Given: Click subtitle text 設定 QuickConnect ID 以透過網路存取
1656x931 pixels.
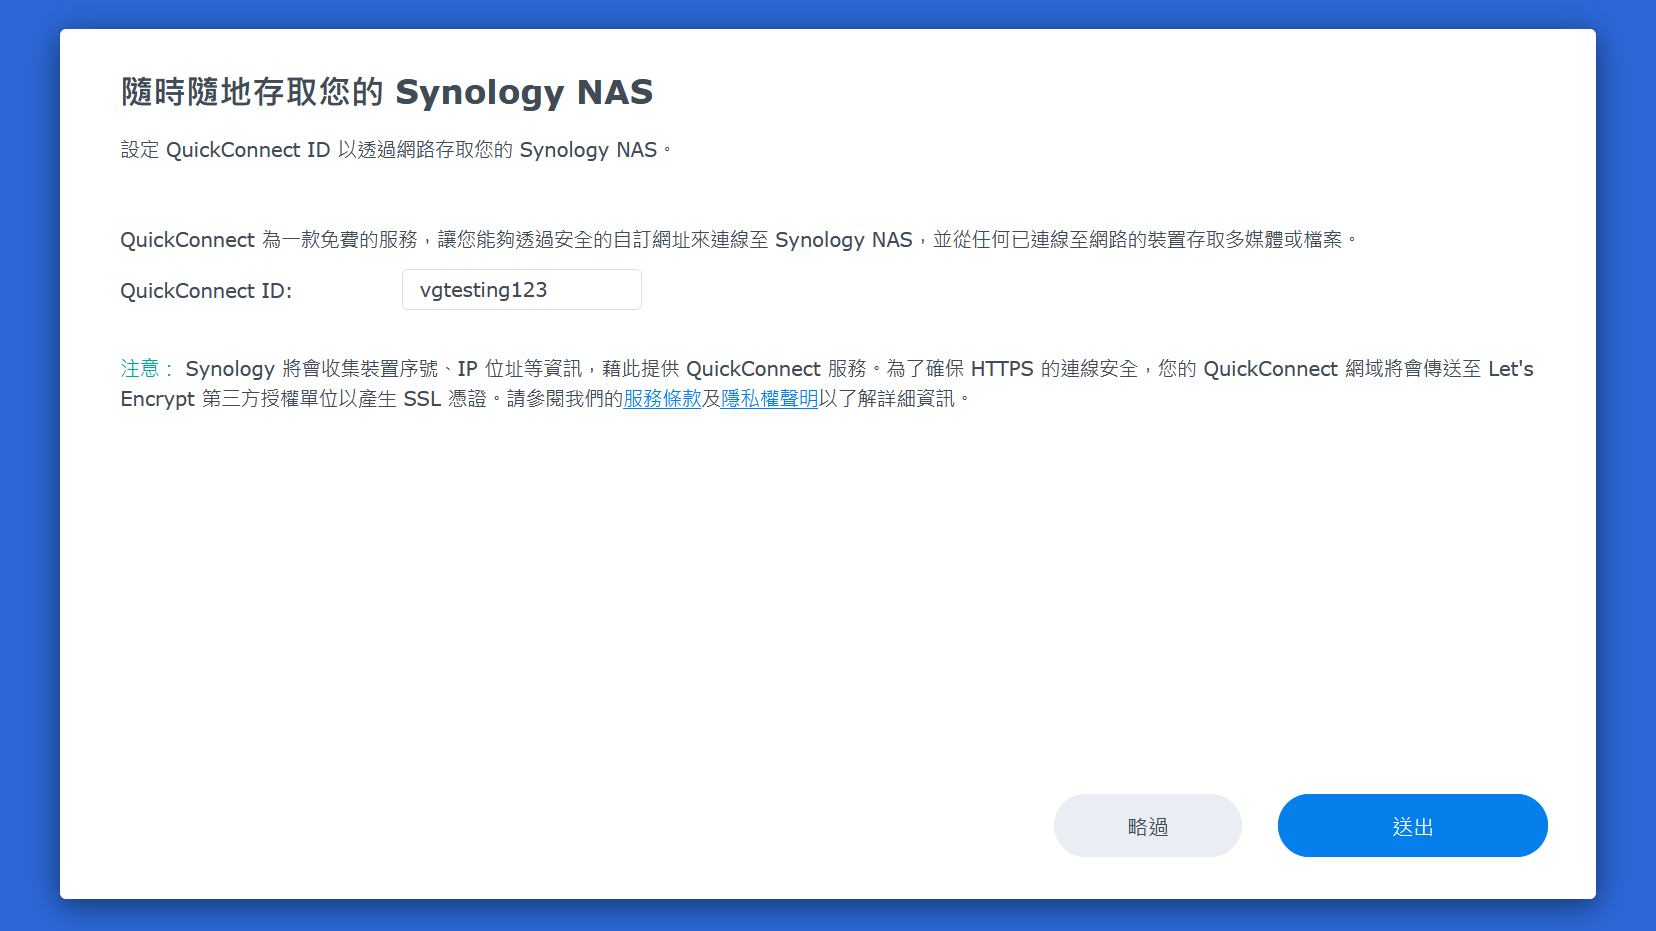Looking at the screenshot, I should [x=395, y=150].
